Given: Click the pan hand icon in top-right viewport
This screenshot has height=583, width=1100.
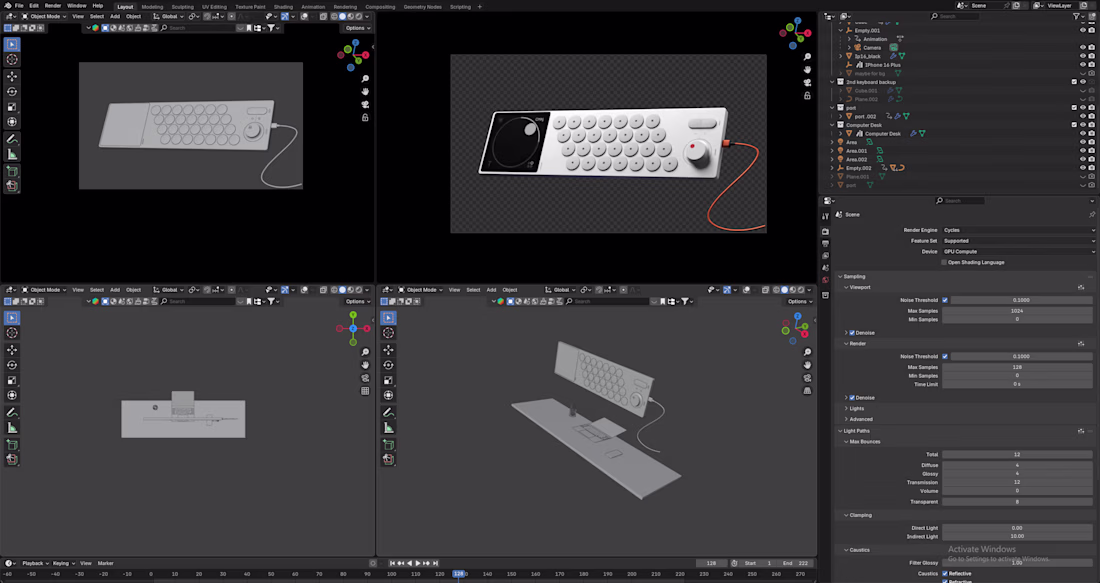Looking at the screenshot, I should 807,69.
